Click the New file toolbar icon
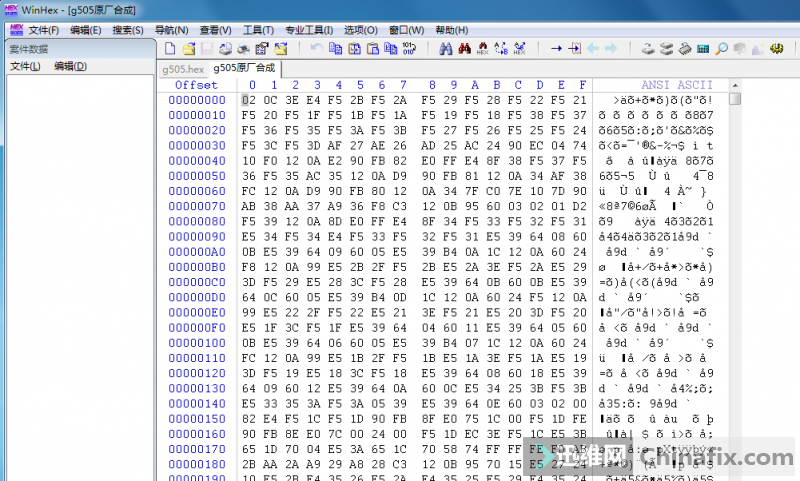 click(168, 48)
